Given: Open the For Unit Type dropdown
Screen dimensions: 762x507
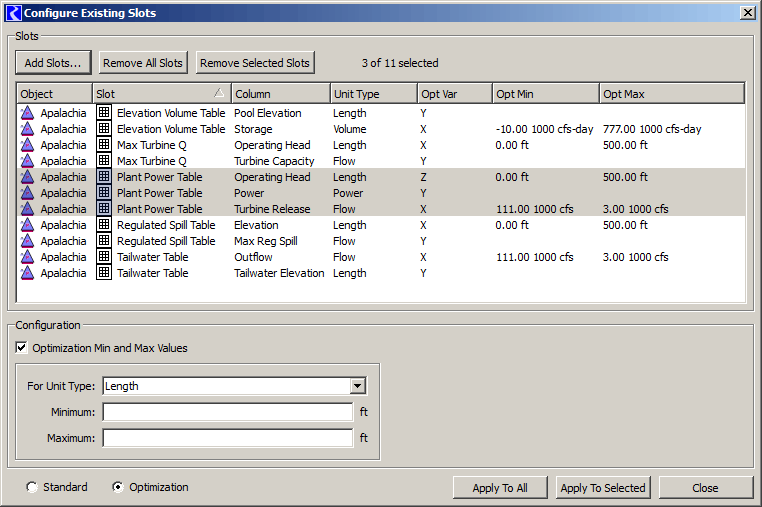Looking at the screenshot, I should click(358, 386).
